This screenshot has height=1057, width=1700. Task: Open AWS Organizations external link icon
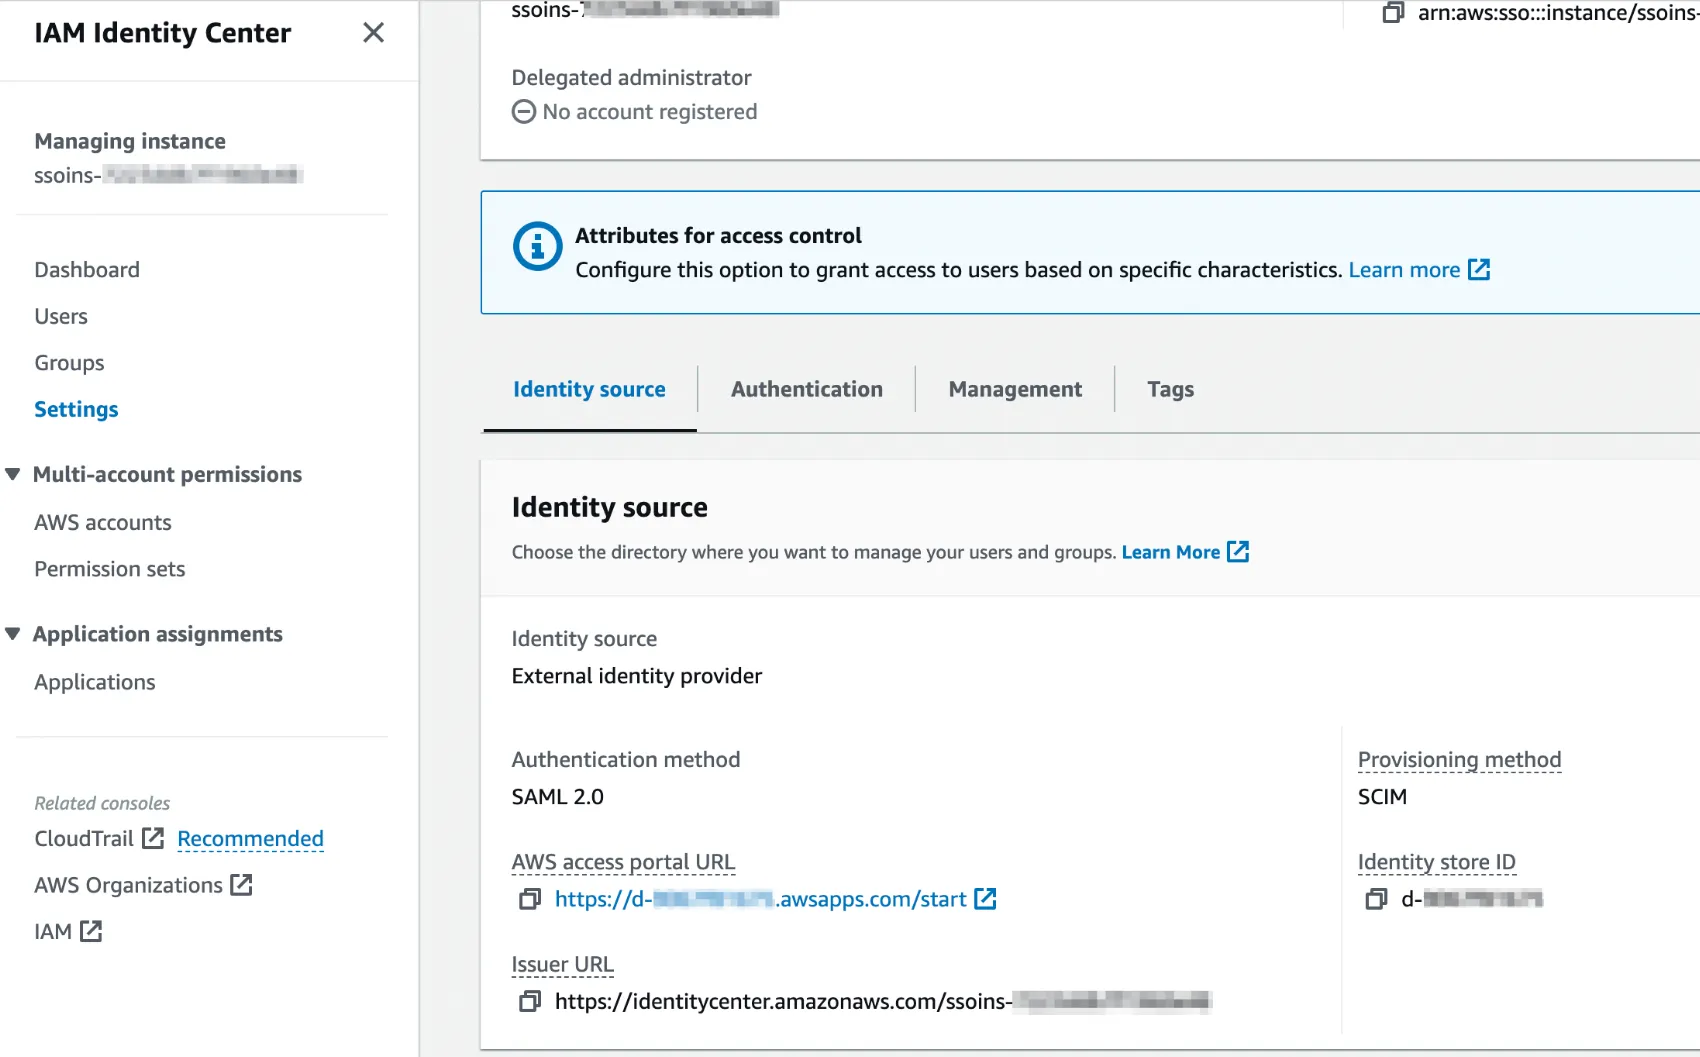pyautogui.click(x=241, y=884)
